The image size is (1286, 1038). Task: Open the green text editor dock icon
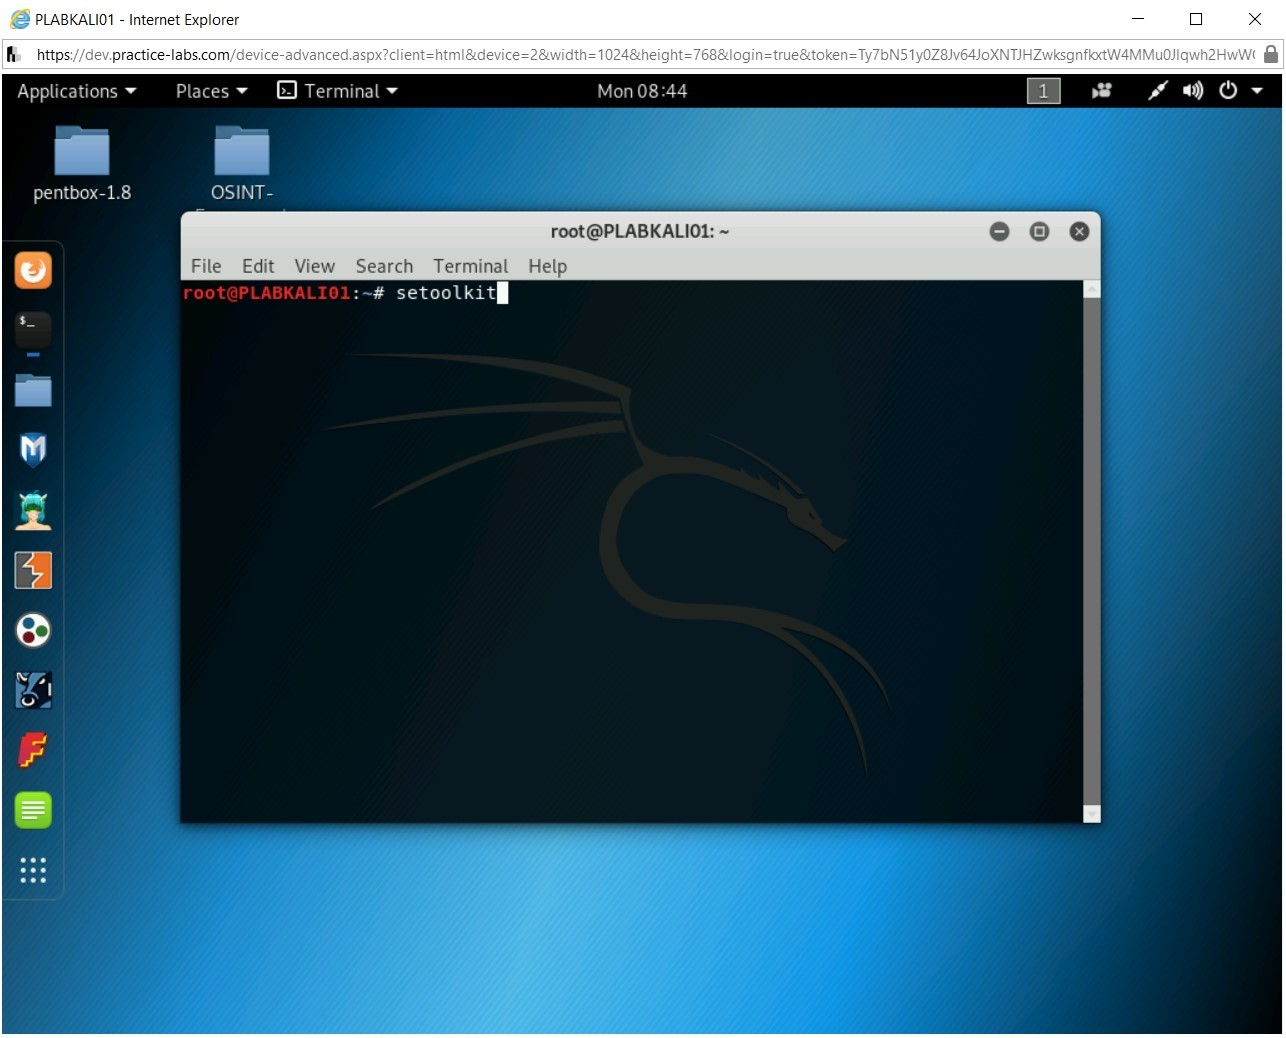(33, 810)
